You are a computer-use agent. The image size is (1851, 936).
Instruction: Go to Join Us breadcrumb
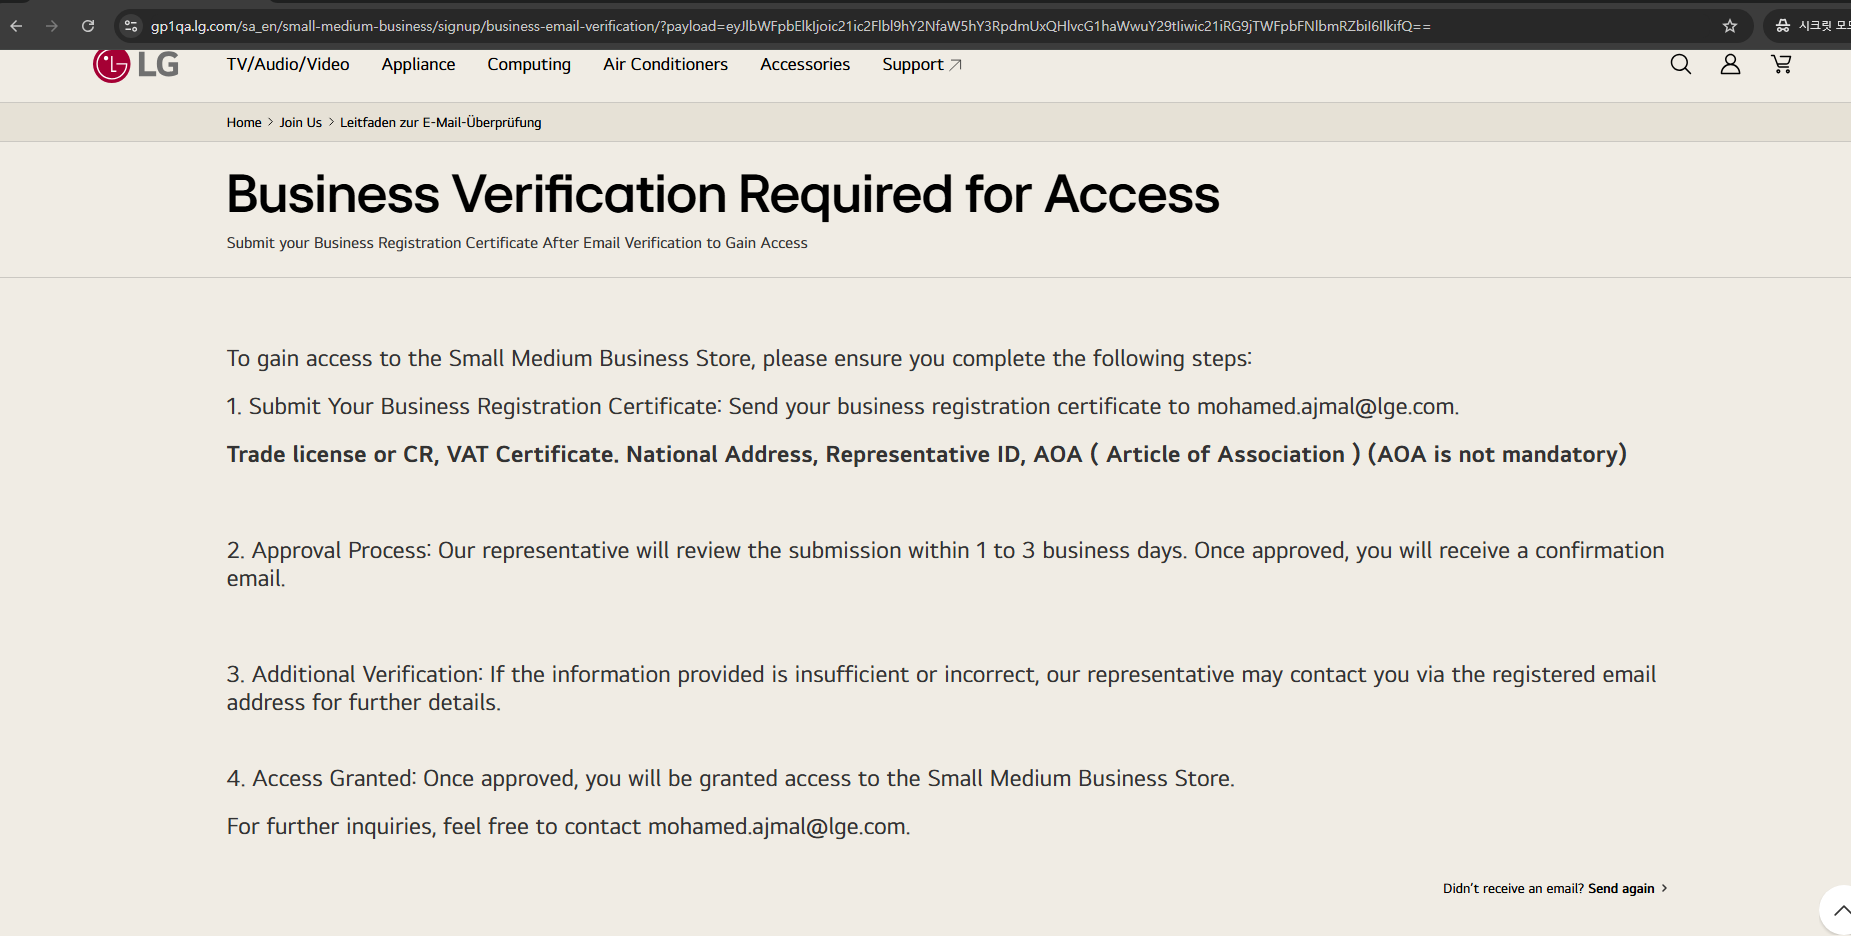[300, 123]
